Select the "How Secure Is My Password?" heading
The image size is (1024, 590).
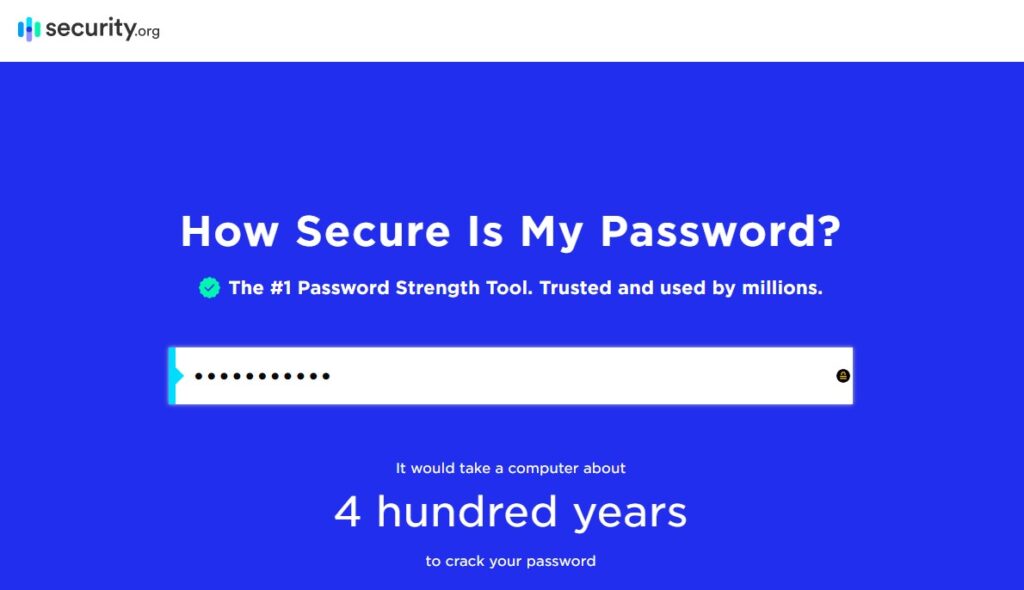[511, 231]
